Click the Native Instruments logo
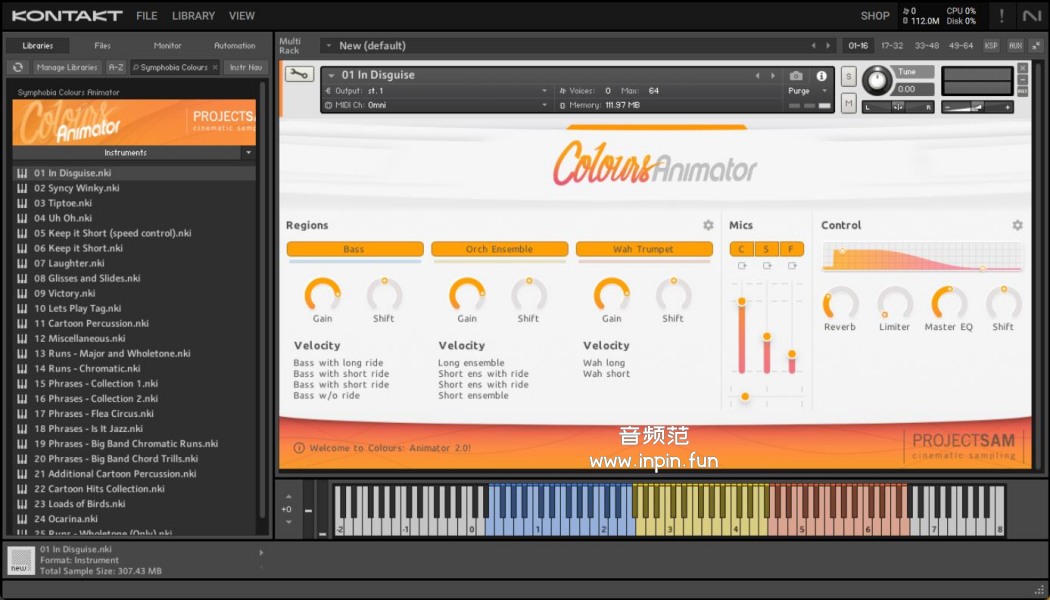Viewport: 1050px width, 600px height. point(1032,15)
